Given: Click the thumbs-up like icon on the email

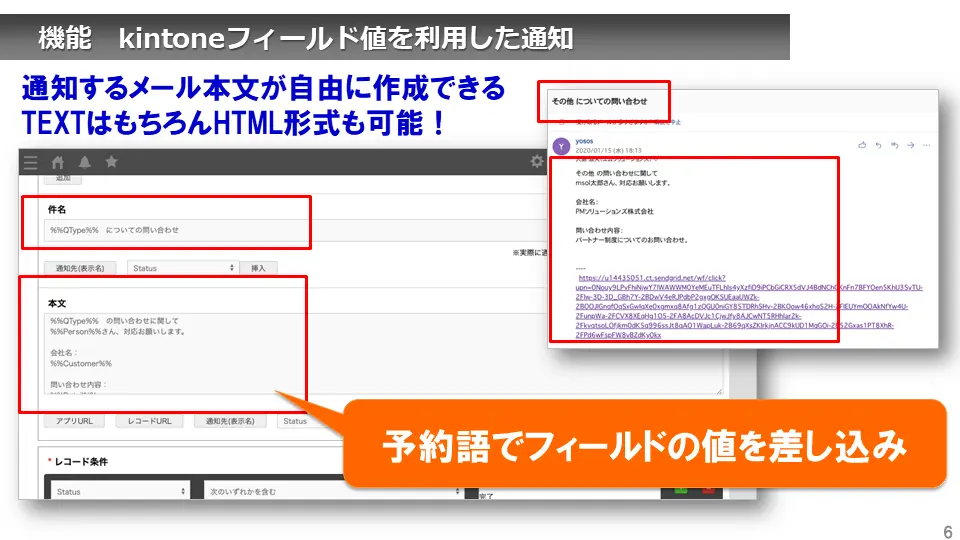Looking at the screenshot, I should pos(862,145).
